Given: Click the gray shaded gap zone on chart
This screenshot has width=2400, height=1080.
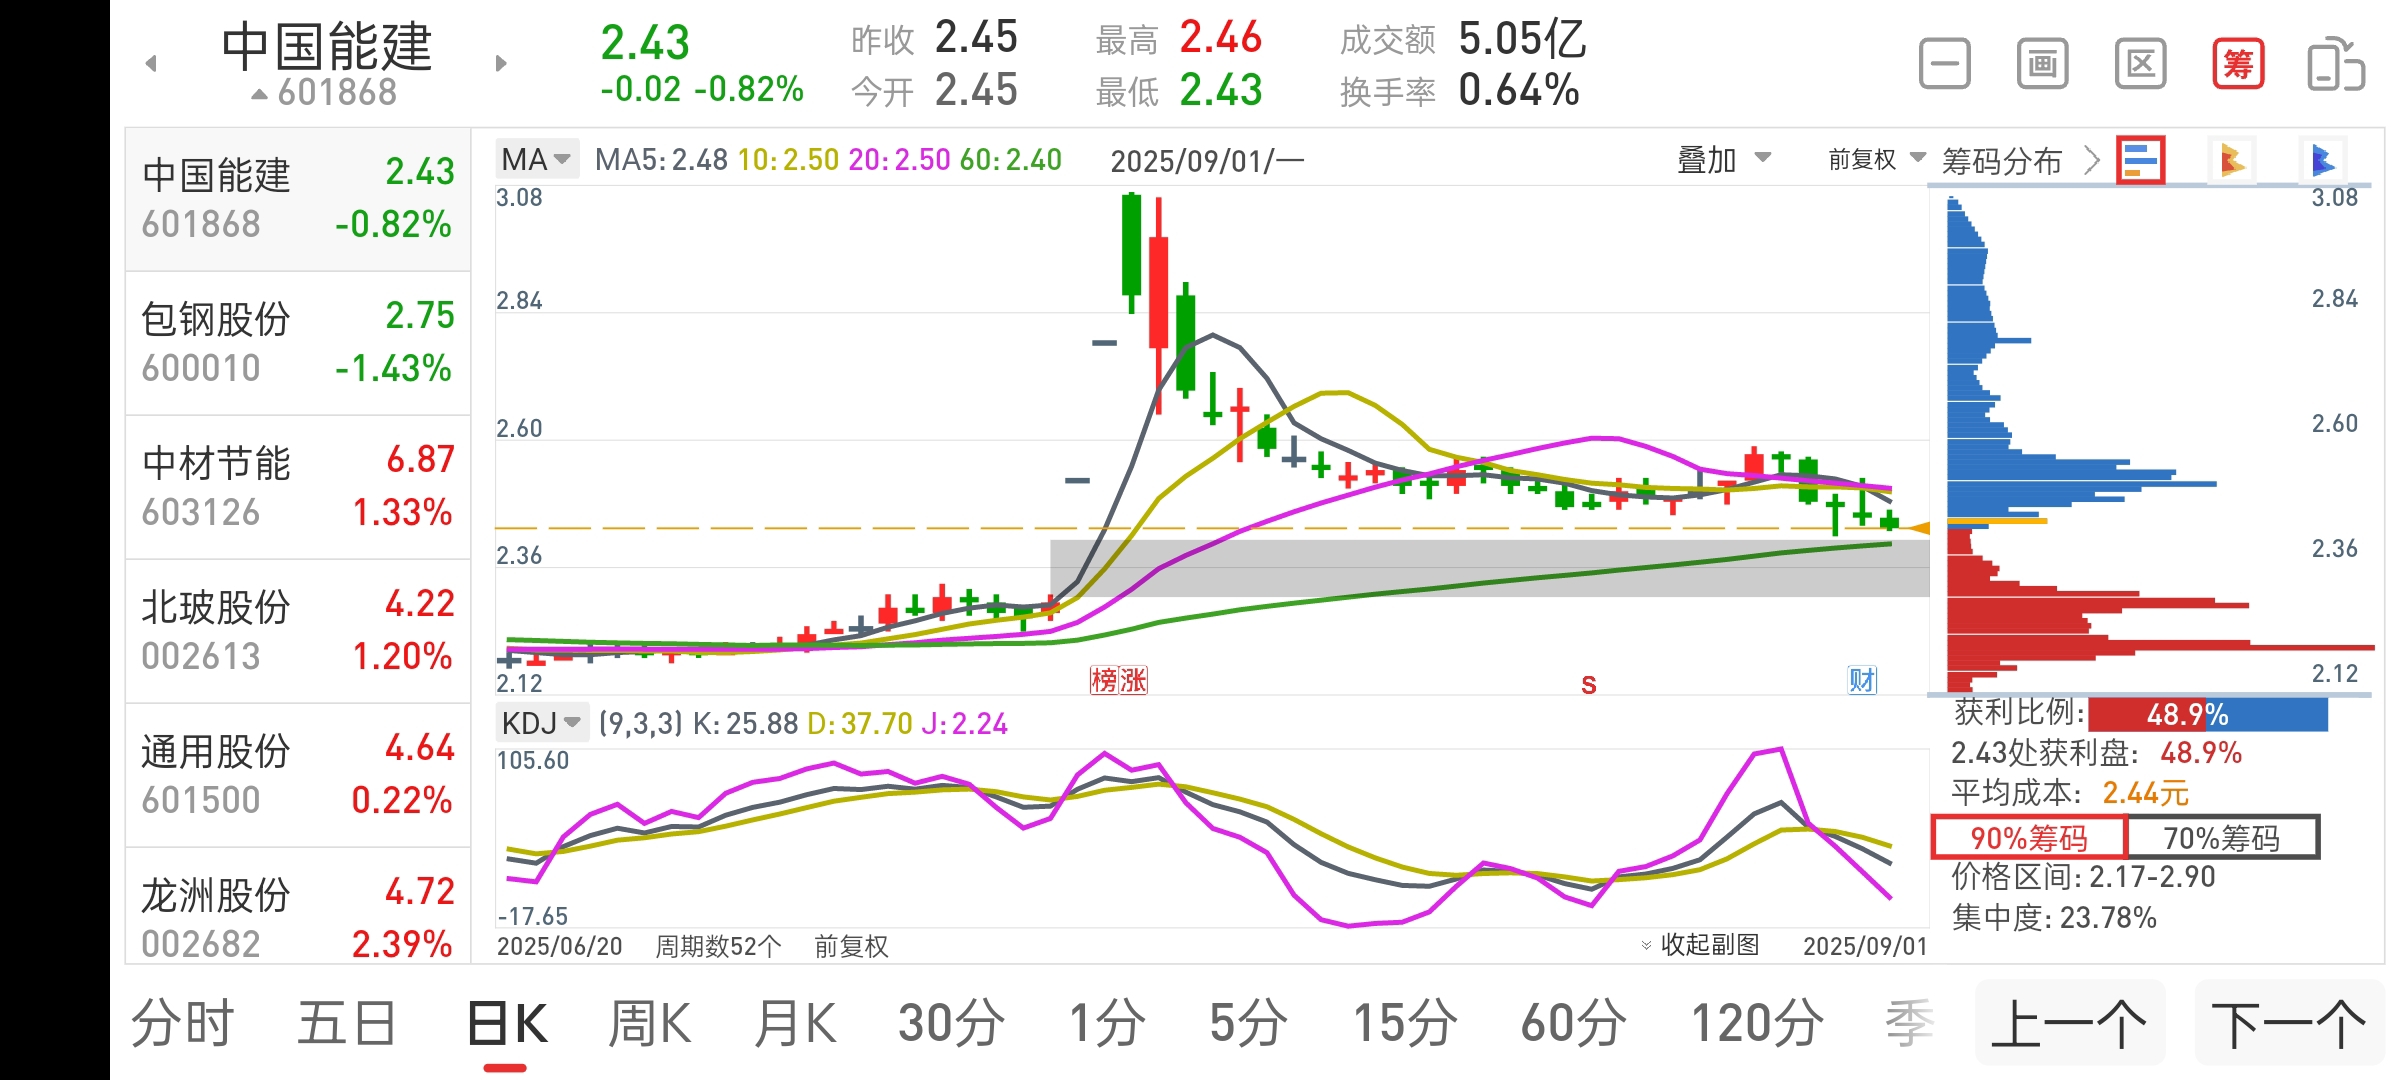Looking at the screenshot, I should 1489,568.
